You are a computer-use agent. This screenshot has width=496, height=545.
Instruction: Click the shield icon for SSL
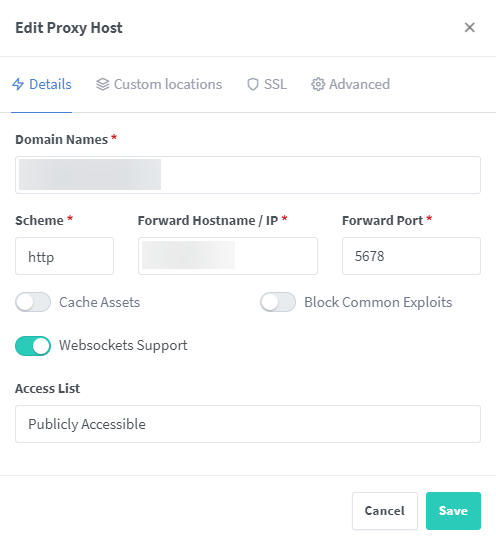click(253, 84)
